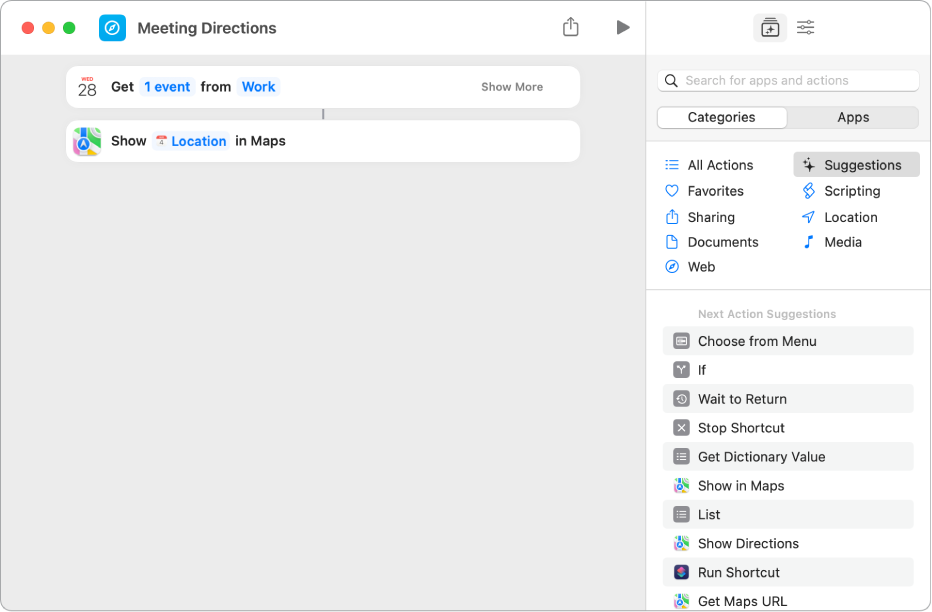Switch to the Apps tab
932x612 pixels.
click(x=853, y=117)
